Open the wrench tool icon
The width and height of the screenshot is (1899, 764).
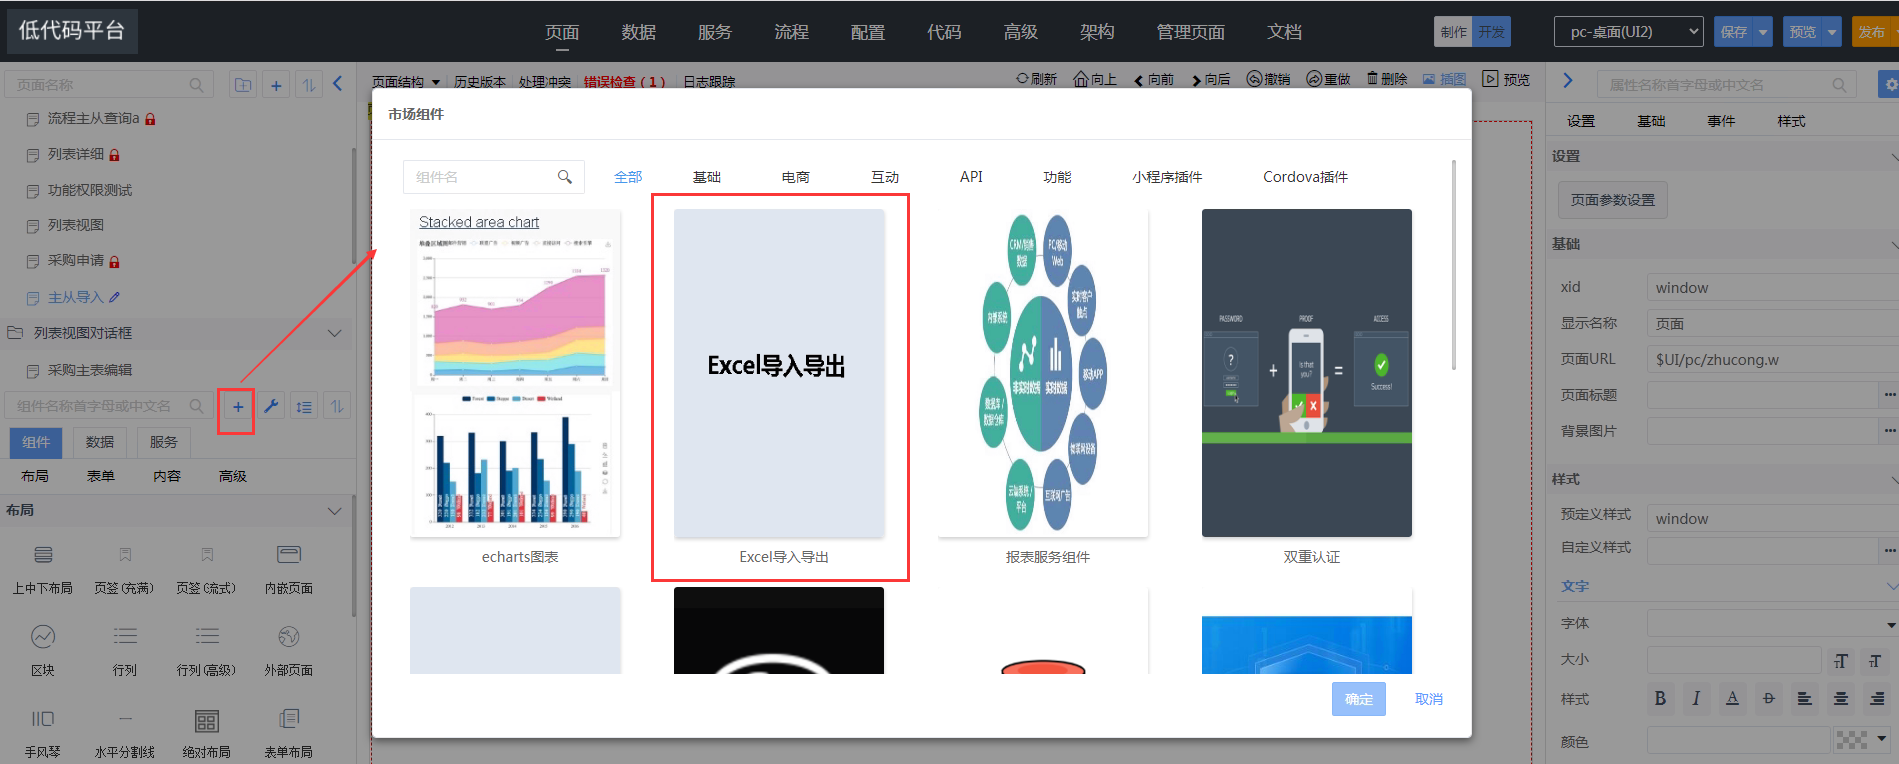click(271, 407)
